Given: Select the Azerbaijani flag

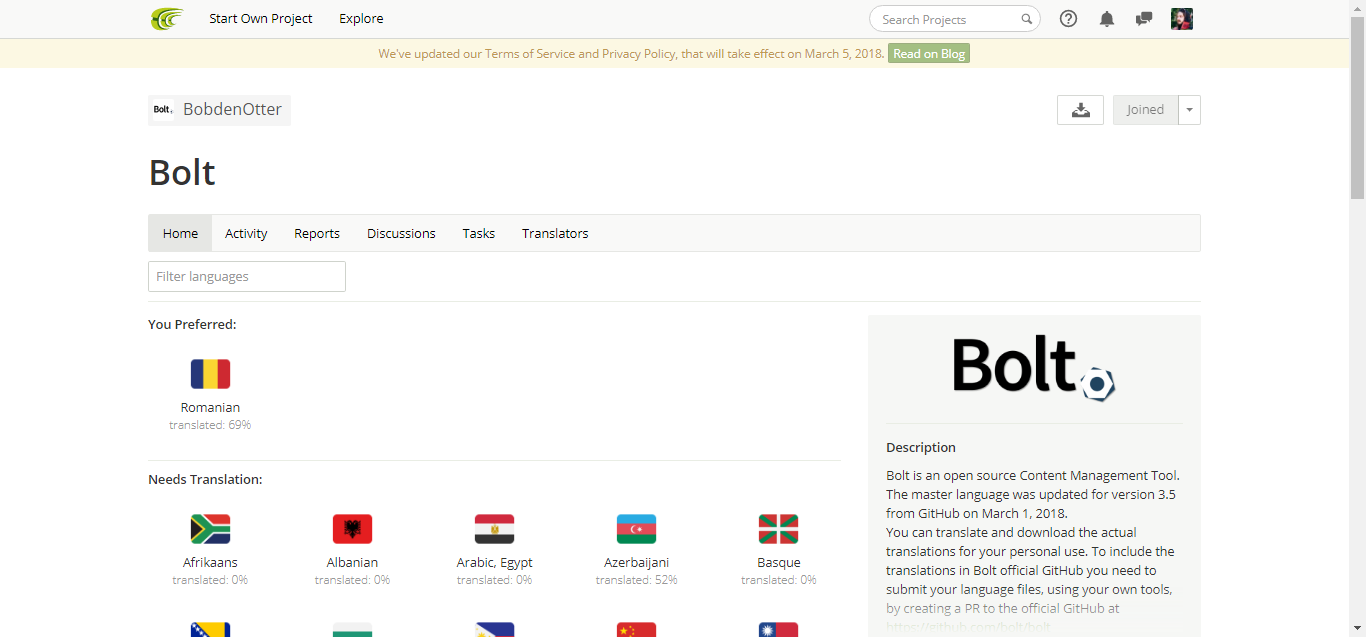Looking at the screenshot, I should [636, 529].
